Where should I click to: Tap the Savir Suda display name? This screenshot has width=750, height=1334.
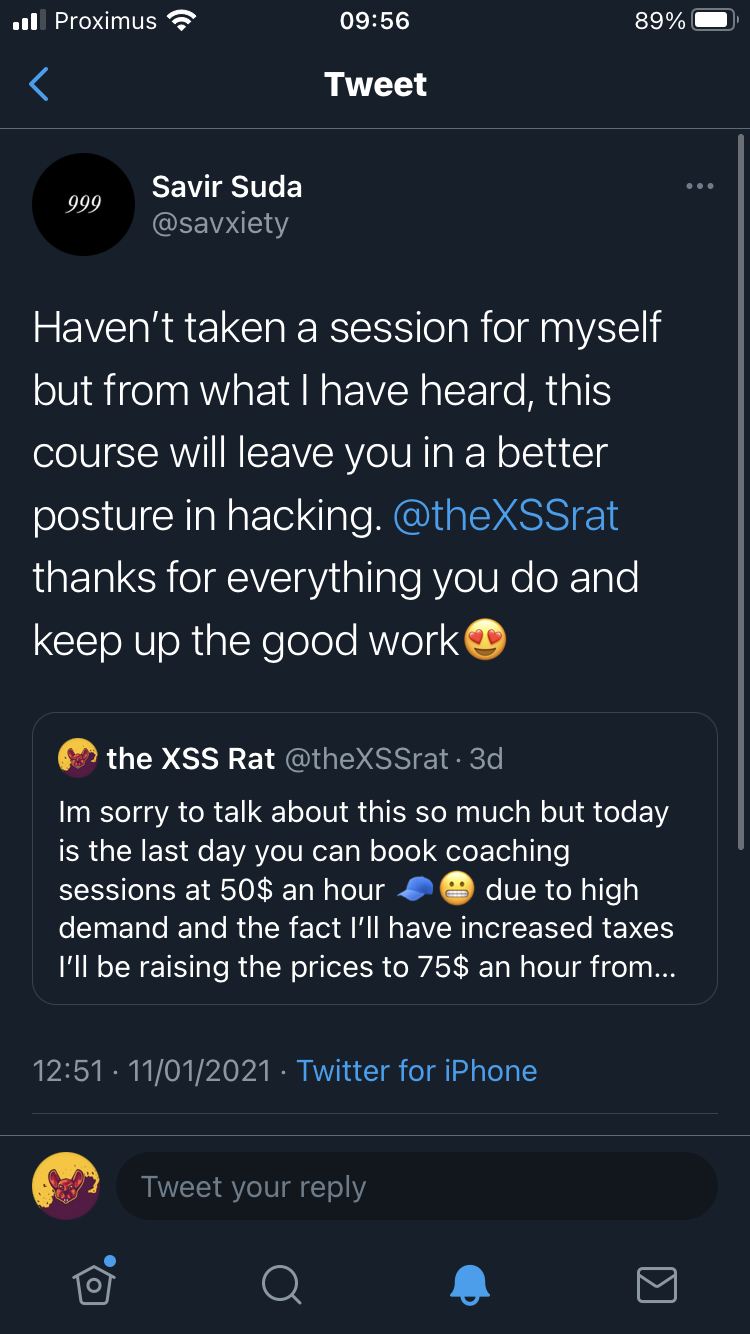[227, 186]
